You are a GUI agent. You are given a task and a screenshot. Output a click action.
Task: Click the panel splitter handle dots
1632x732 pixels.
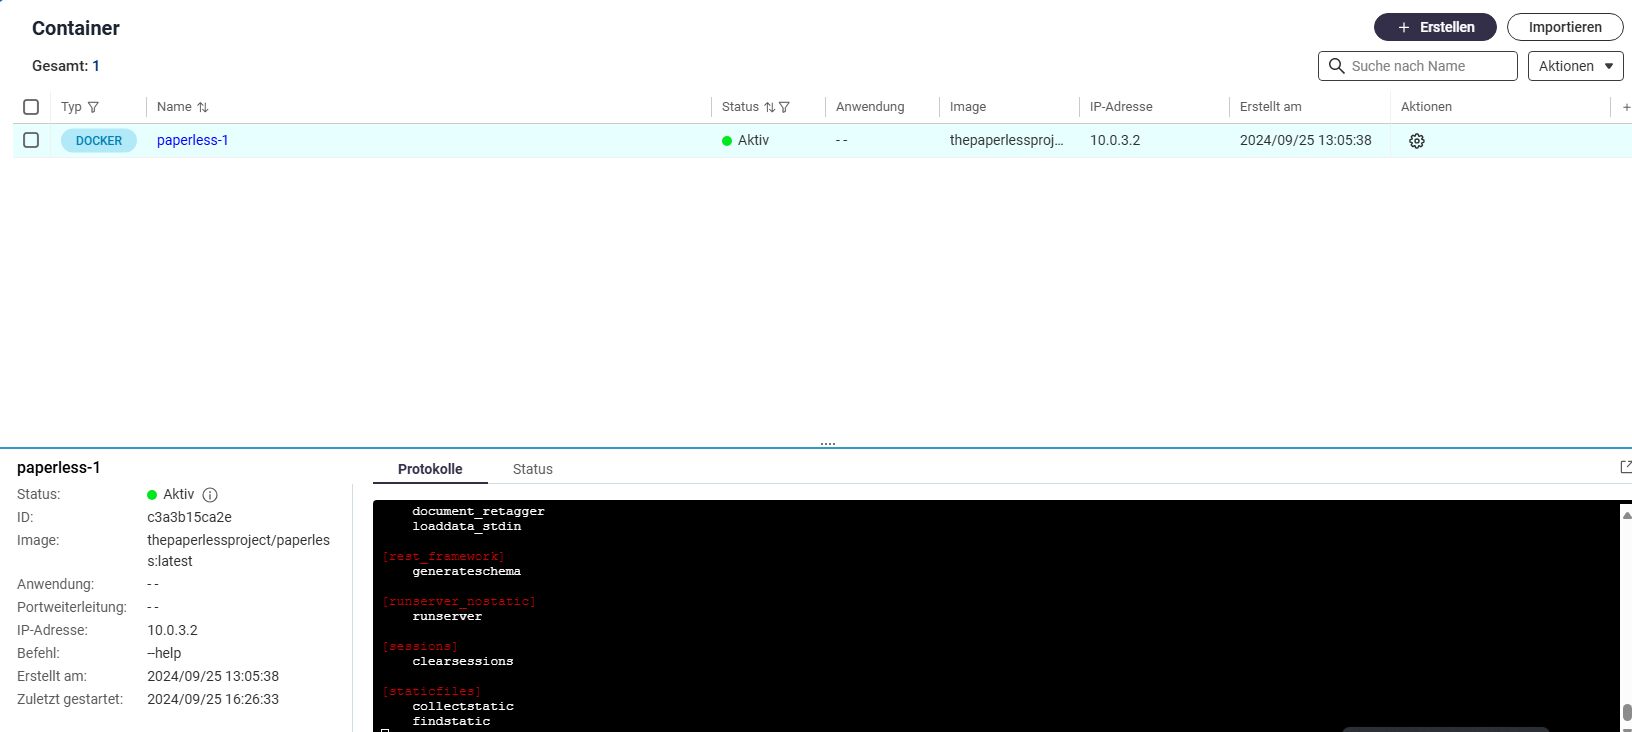[827, 443]
